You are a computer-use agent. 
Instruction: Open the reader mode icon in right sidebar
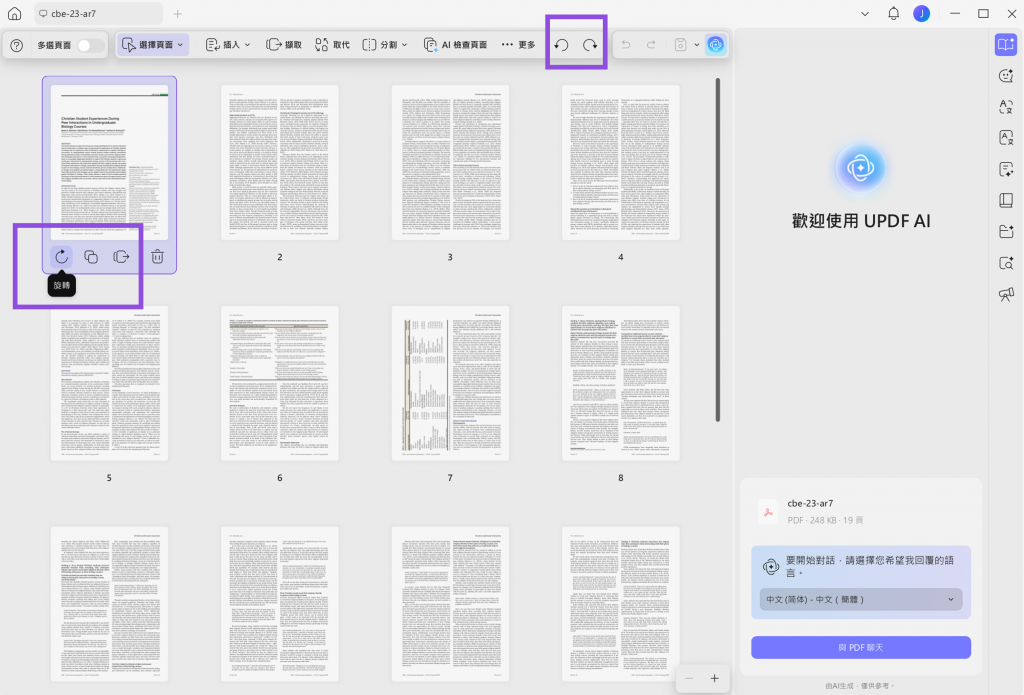click(1006, 44)
